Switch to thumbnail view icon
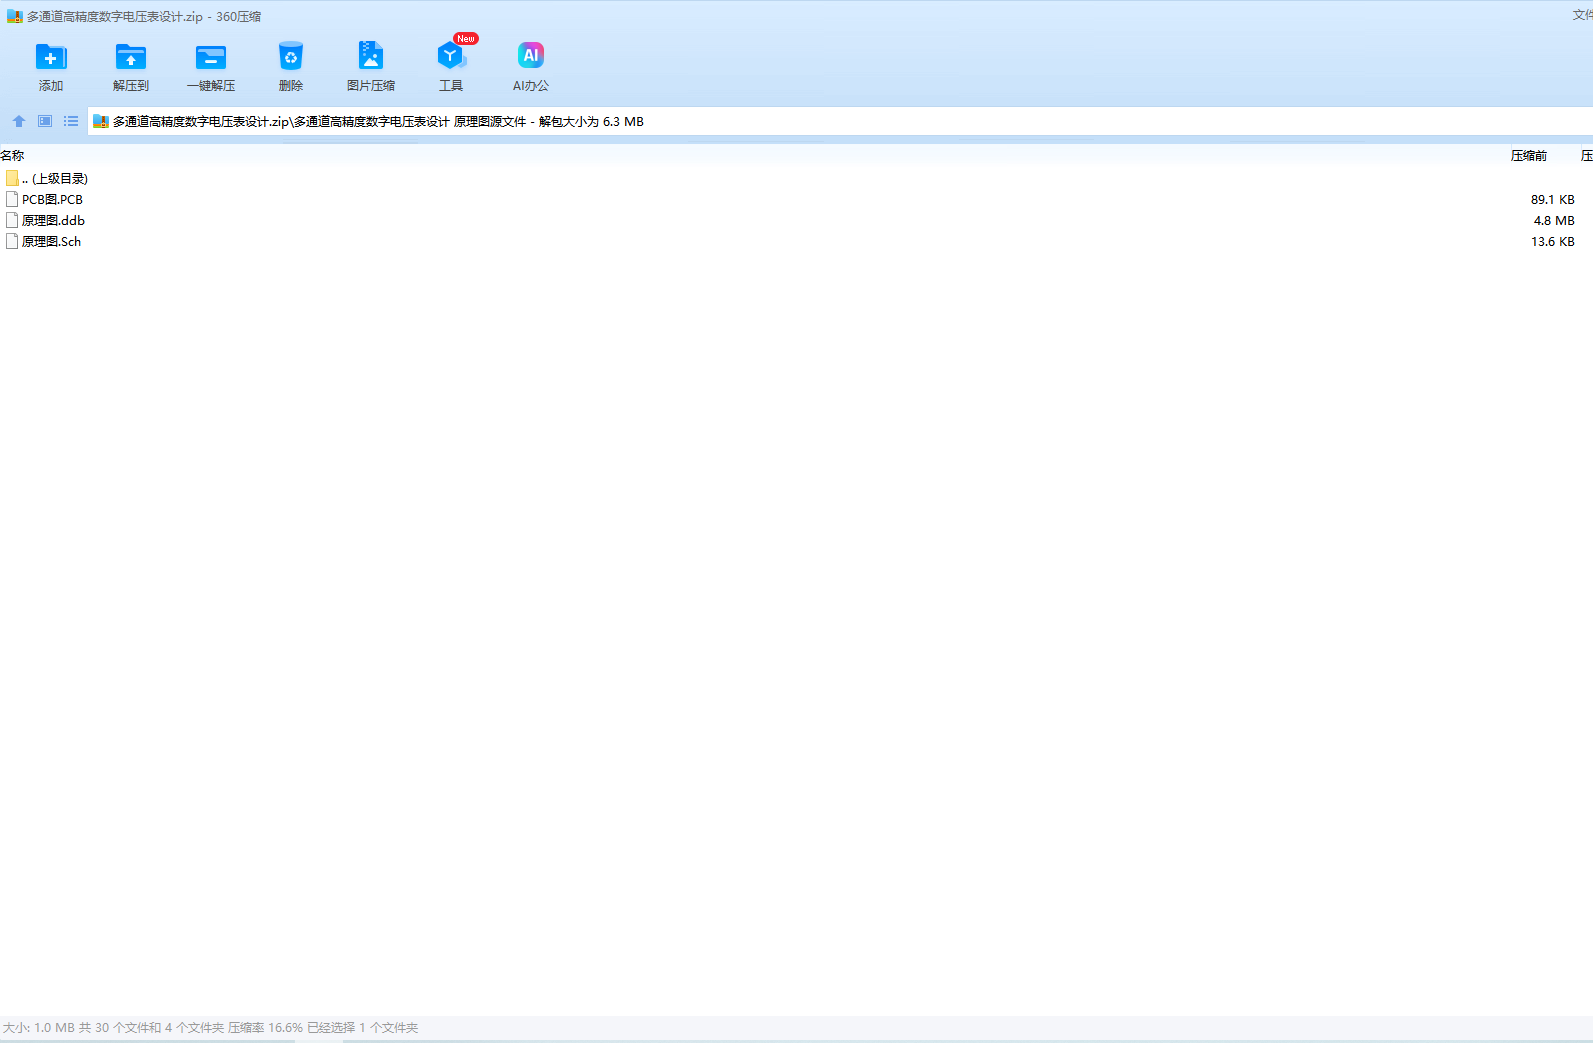The width and height of the screenshot is (1593, 1043). pos(45,121)
